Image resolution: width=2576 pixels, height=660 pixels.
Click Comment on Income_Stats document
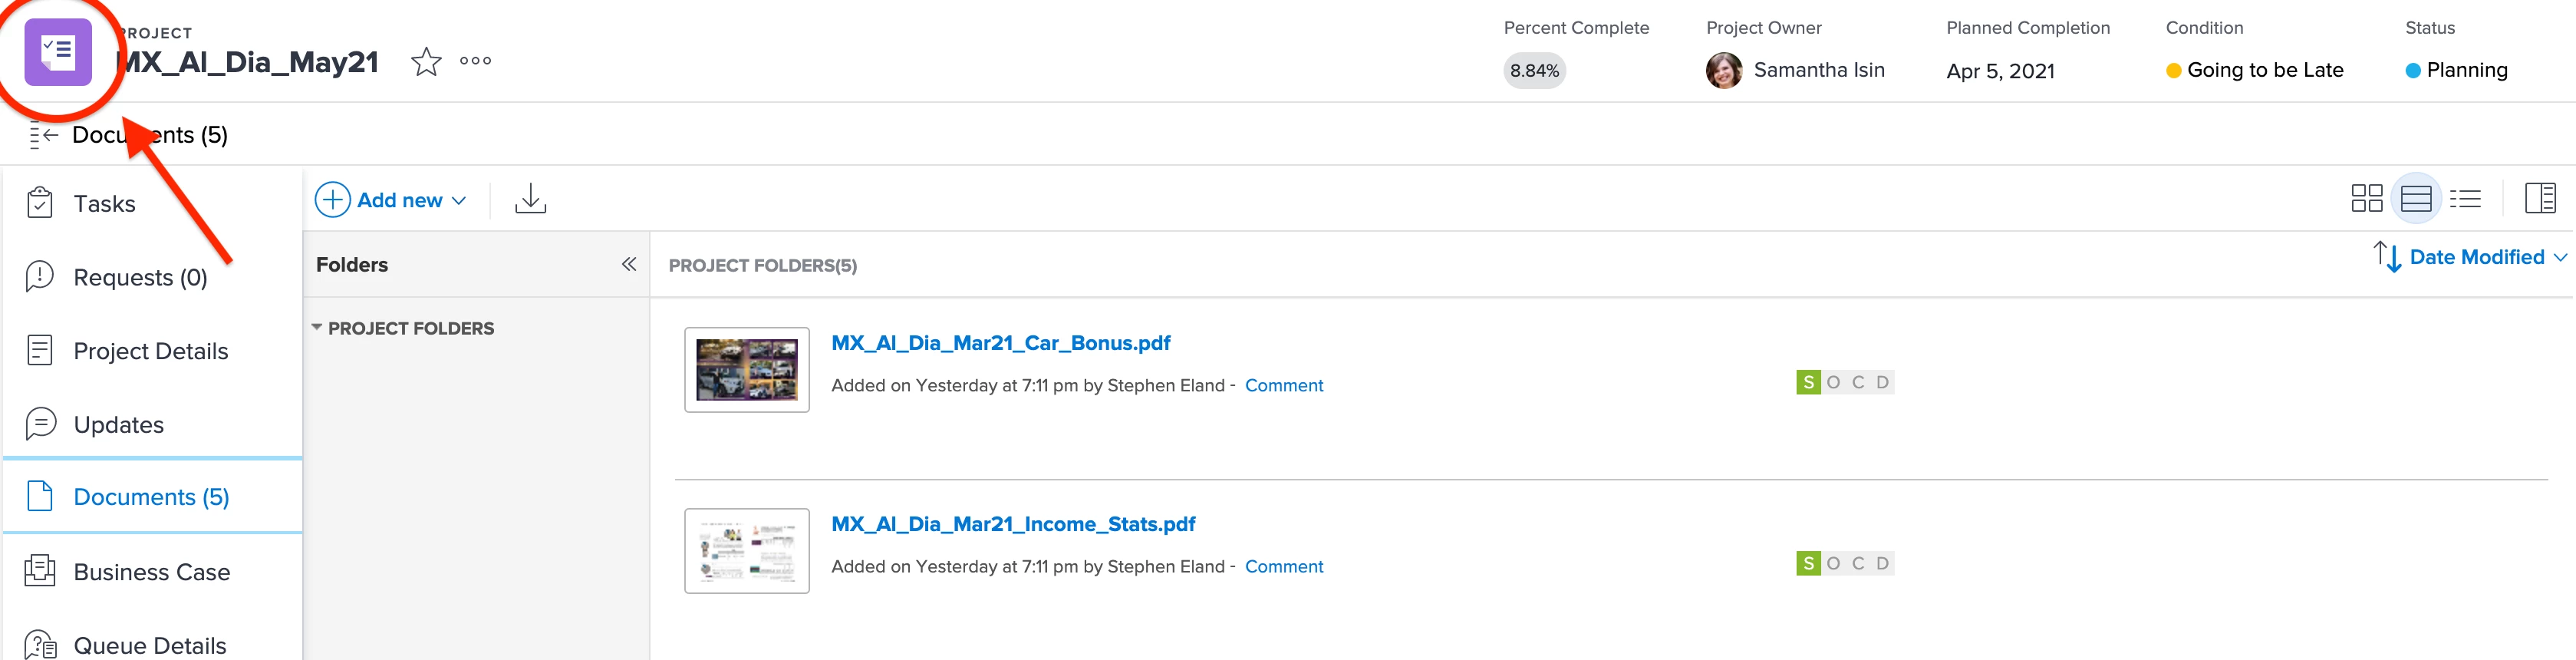point(1283,567)
